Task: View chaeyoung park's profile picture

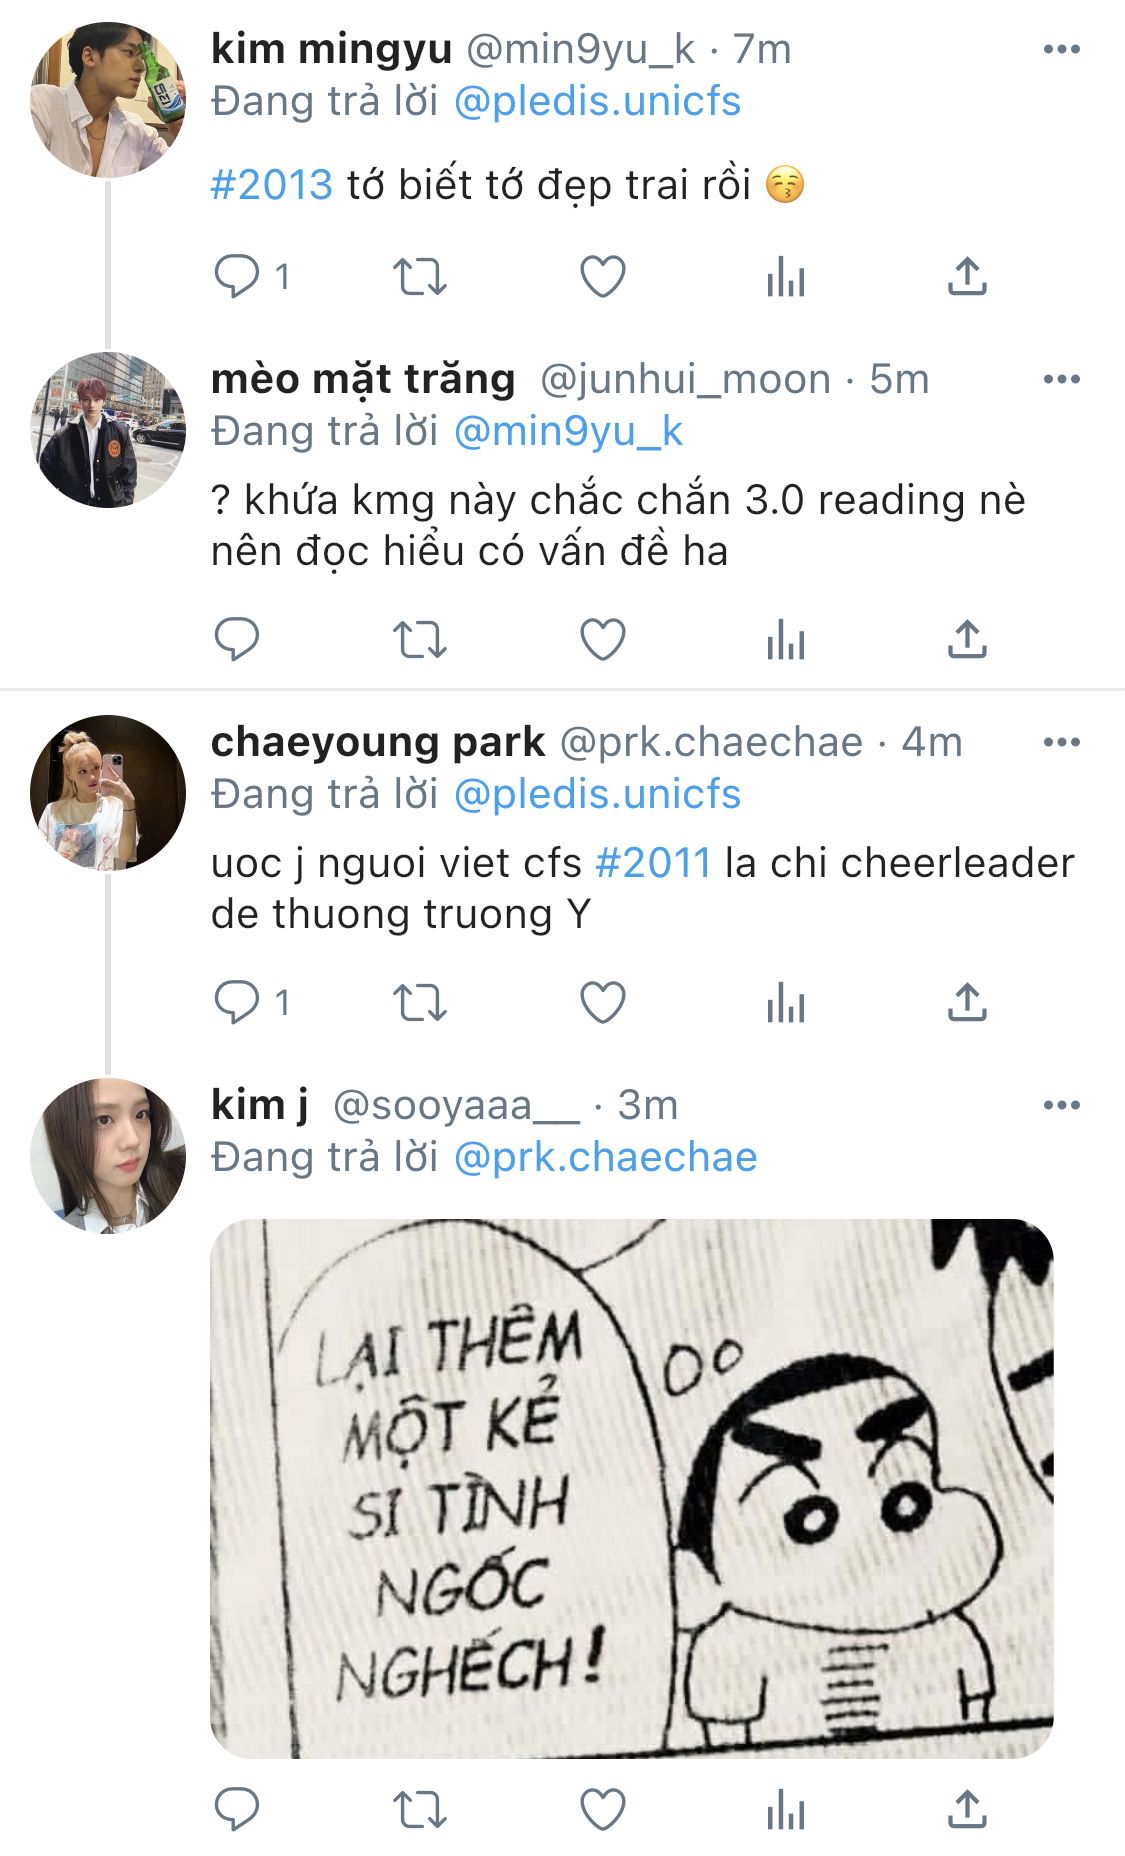Action: (x=108, y=792)
